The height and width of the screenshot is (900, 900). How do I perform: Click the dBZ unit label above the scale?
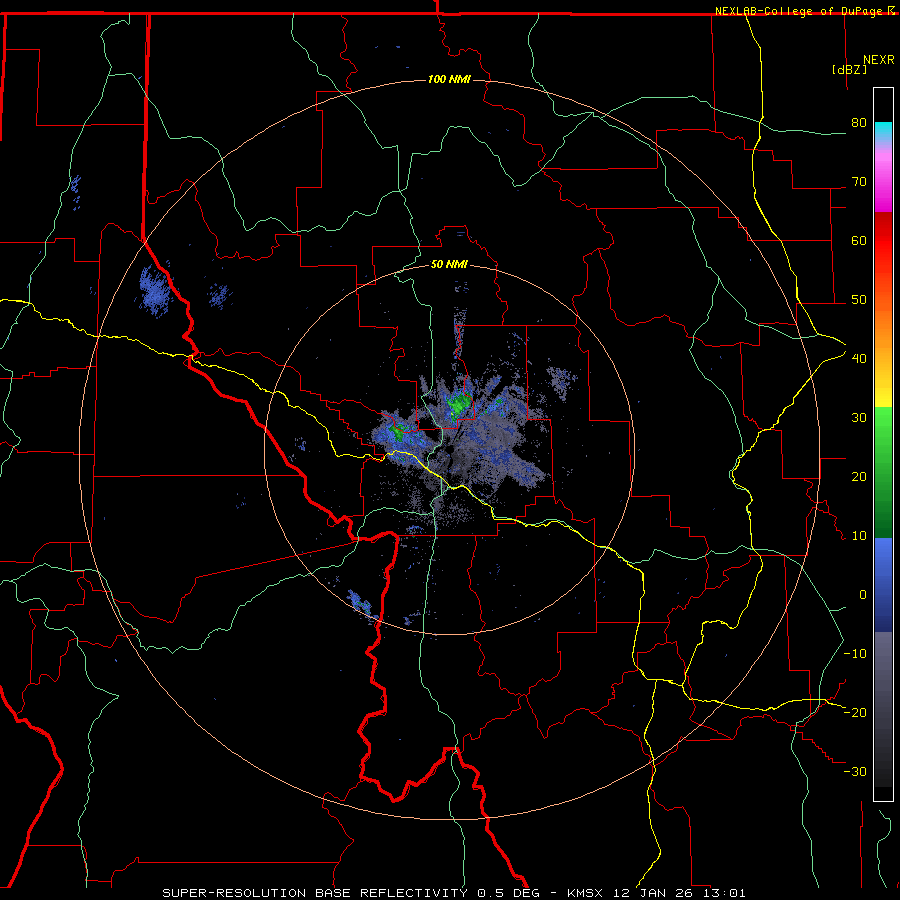point(849,70)
